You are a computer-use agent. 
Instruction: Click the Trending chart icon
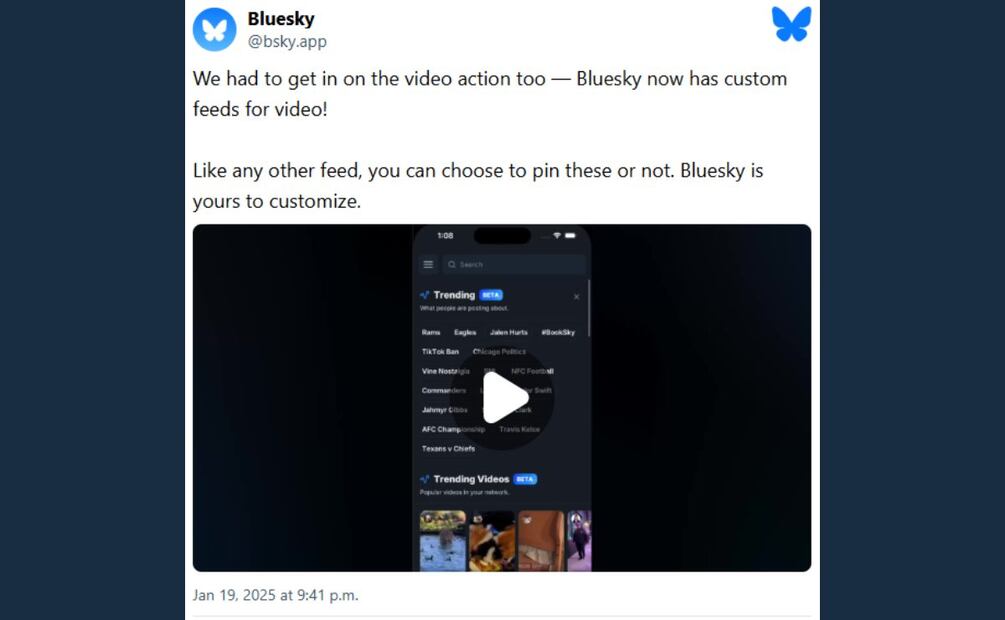tap(424, 295)
